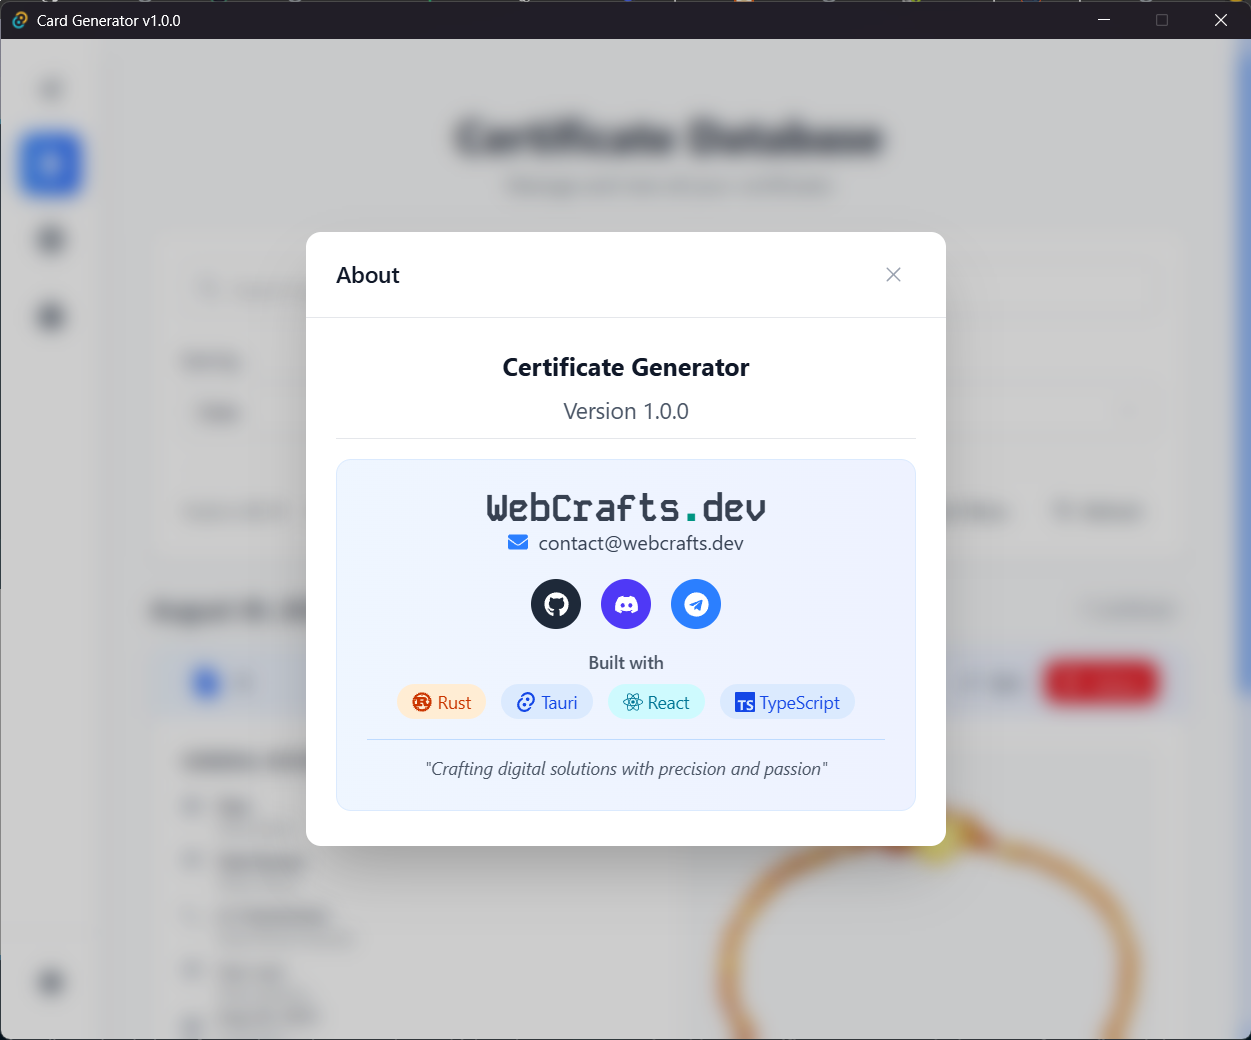Click the Certificate Generator heading in dialog
The image size is (1251, 1040).
tap(626, 368)
